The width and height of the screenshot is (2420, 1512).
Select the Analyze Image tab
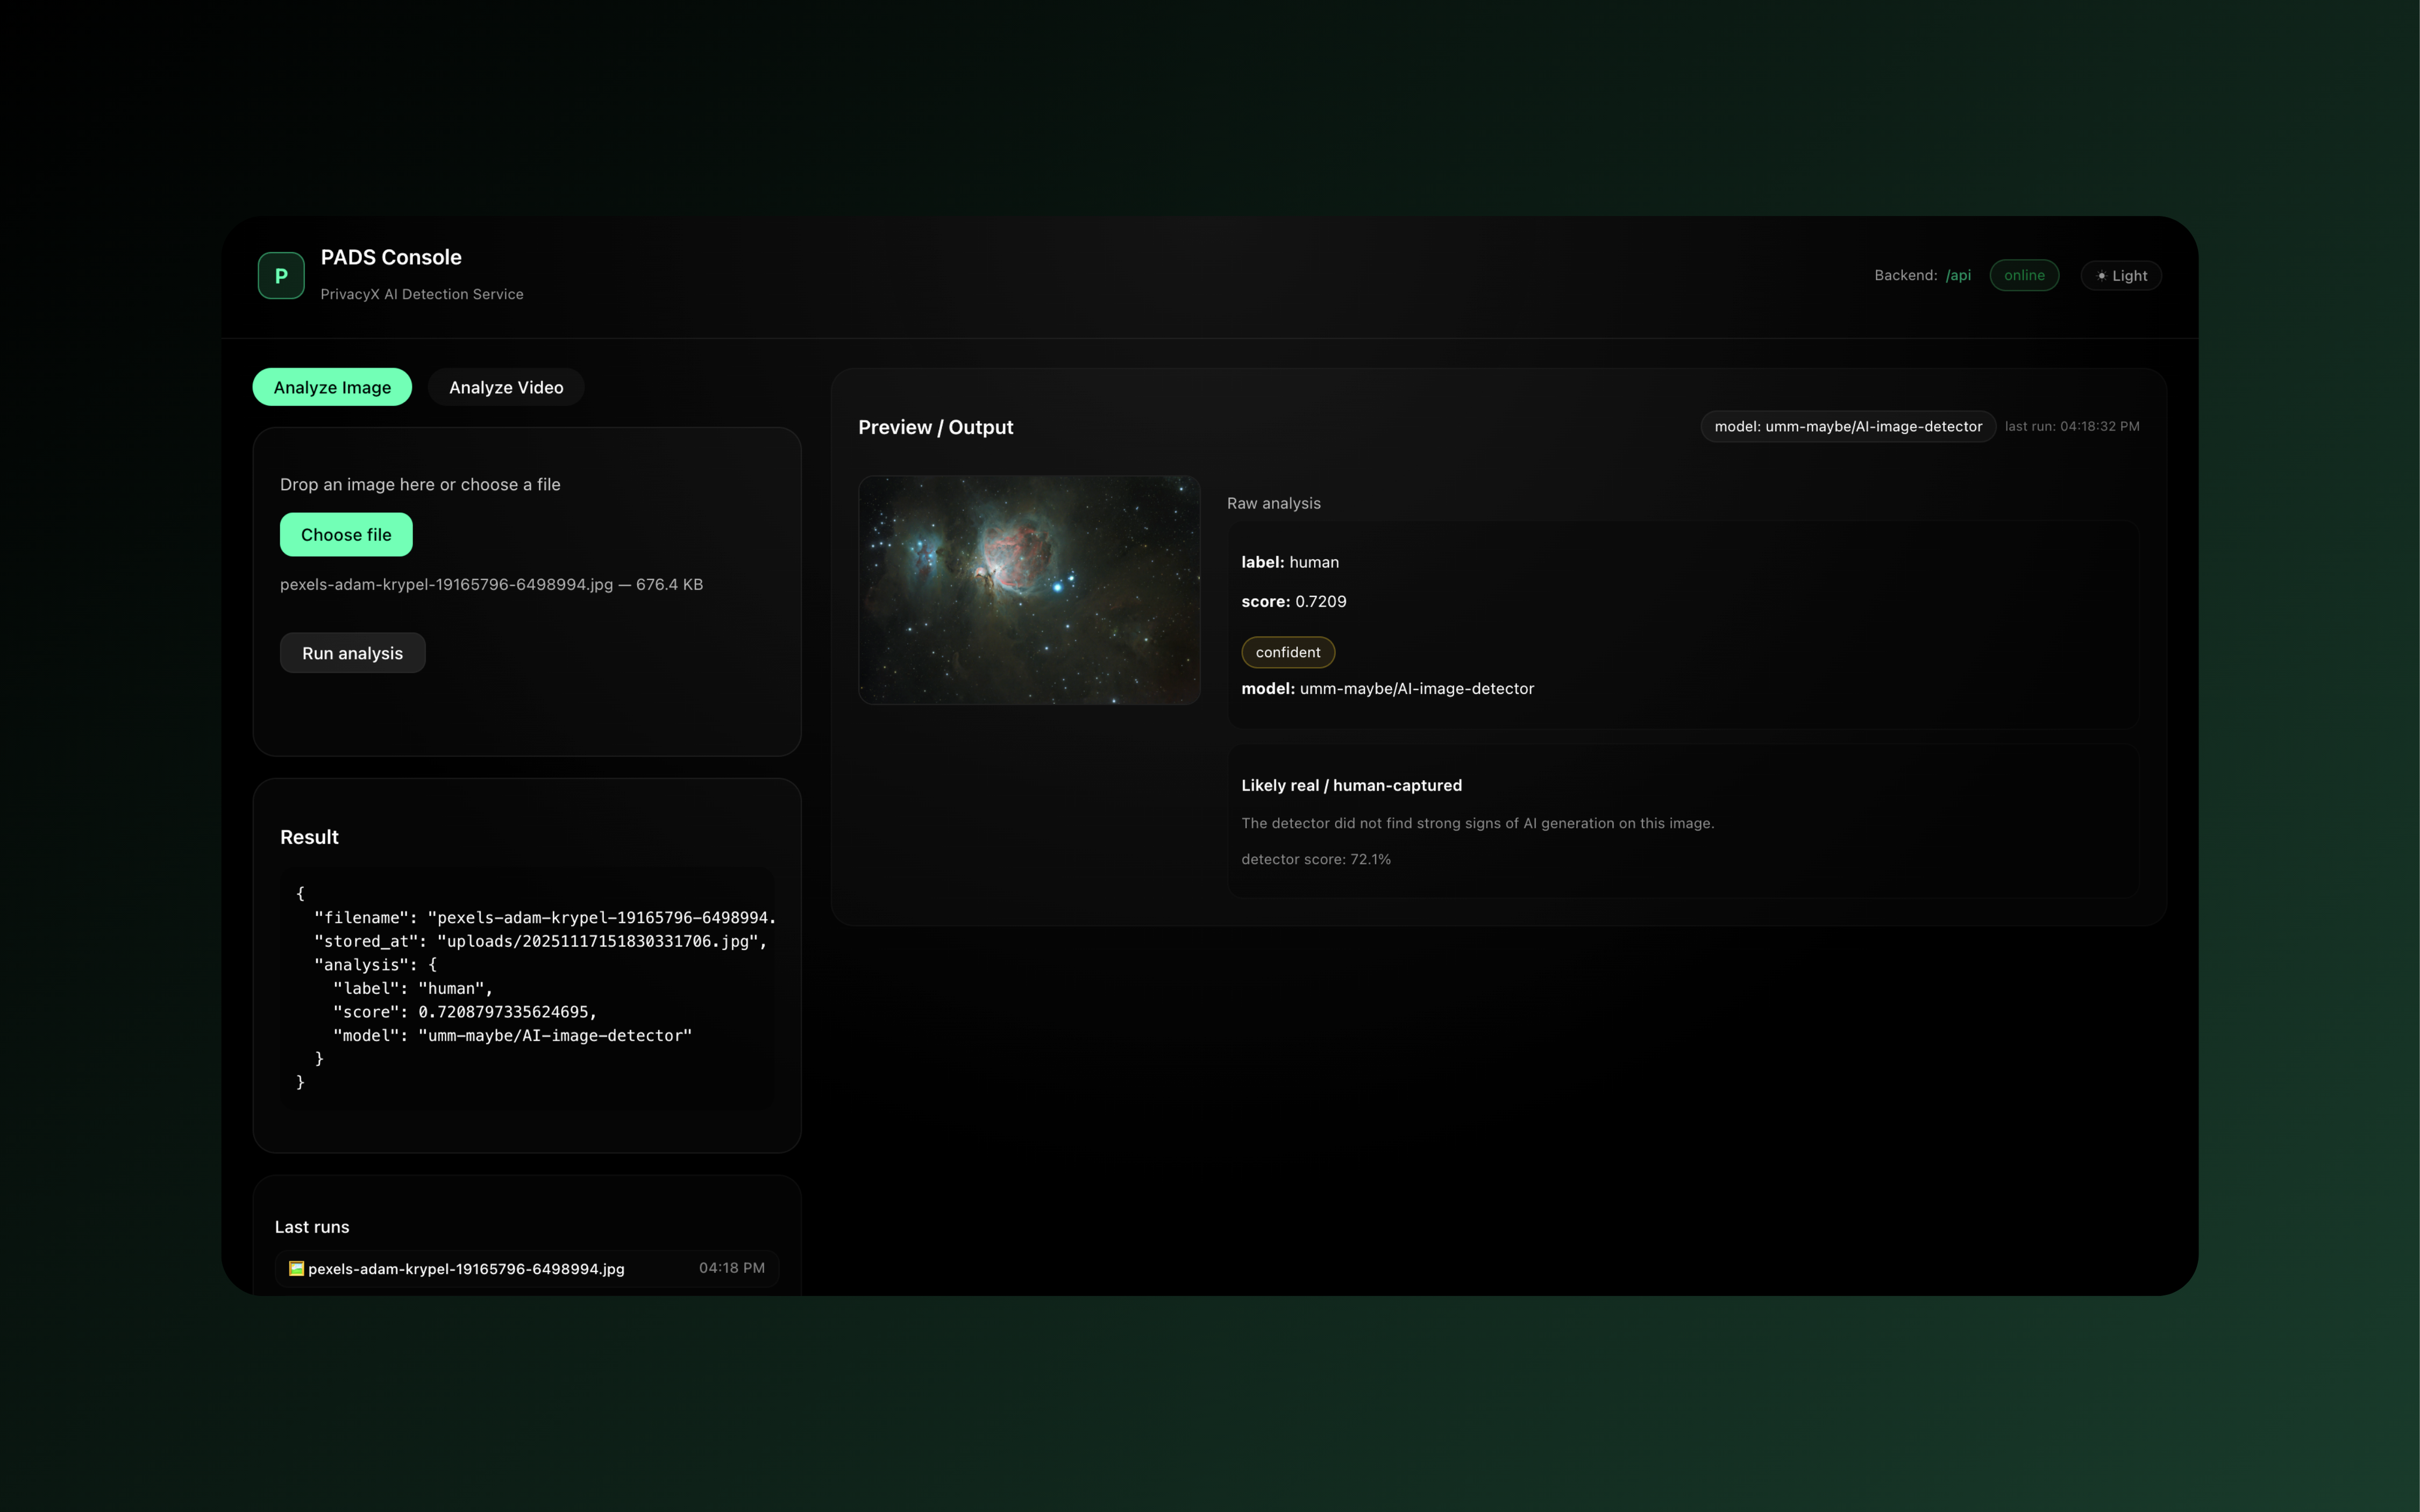[332, 387]
